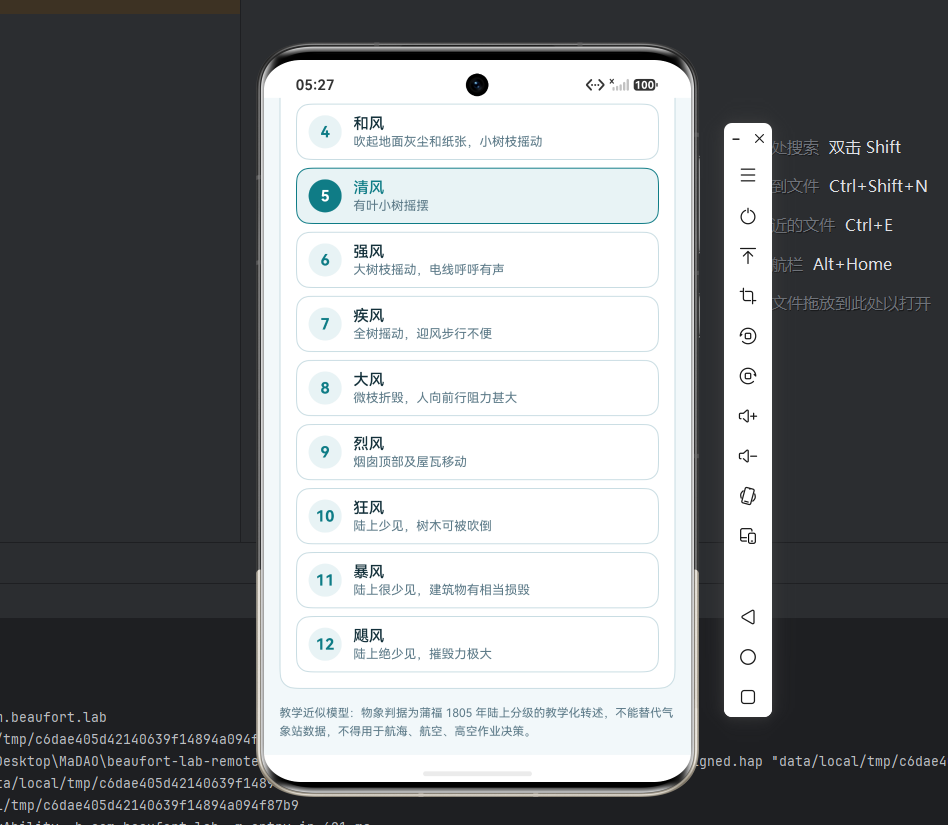Click the terminal line ending beaufort.lab
948x825 pixels.
[53, 717]
